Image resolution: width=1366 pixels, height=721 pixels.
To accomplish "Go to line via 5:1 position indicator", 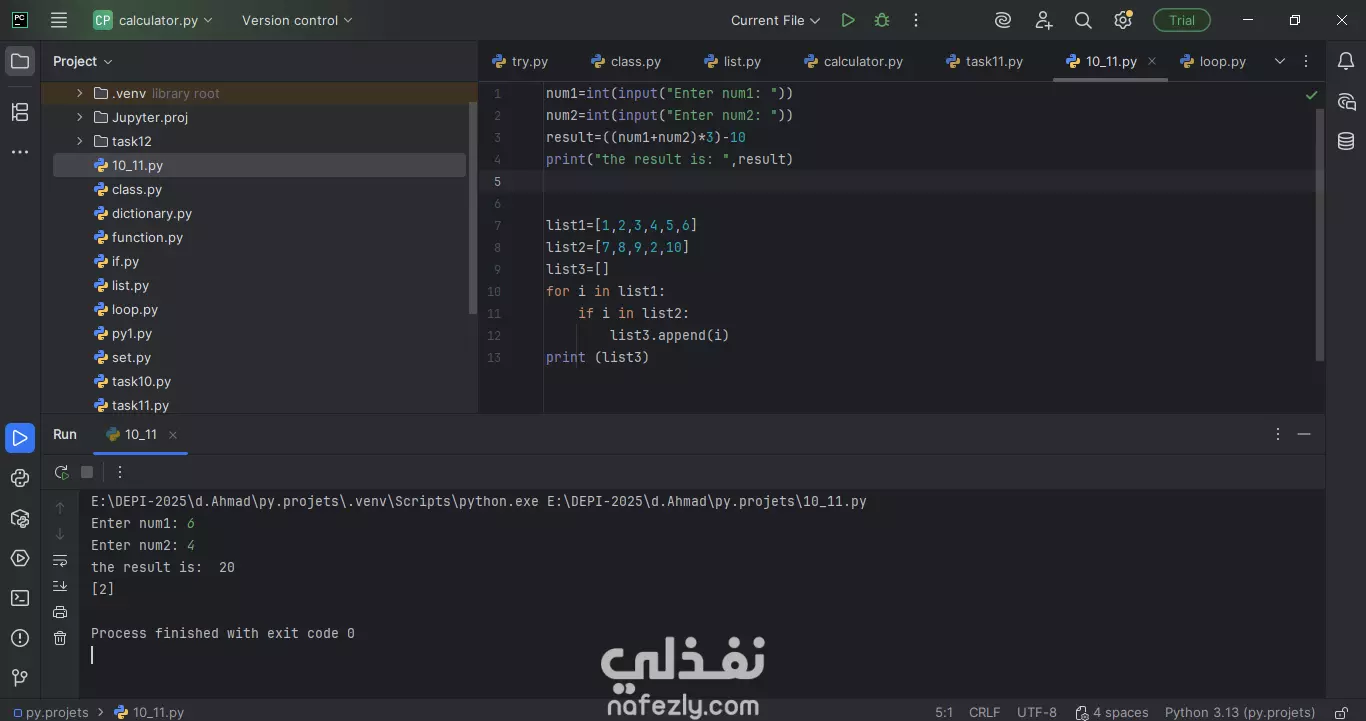I will click(944, 712).
